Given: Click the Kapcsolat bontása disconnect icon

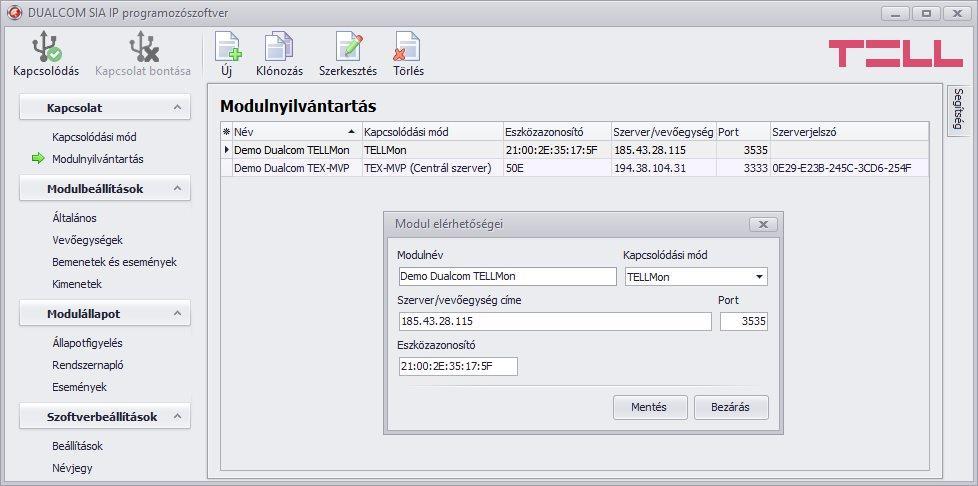Looking at the screenshot, I should tap(143, 47).
